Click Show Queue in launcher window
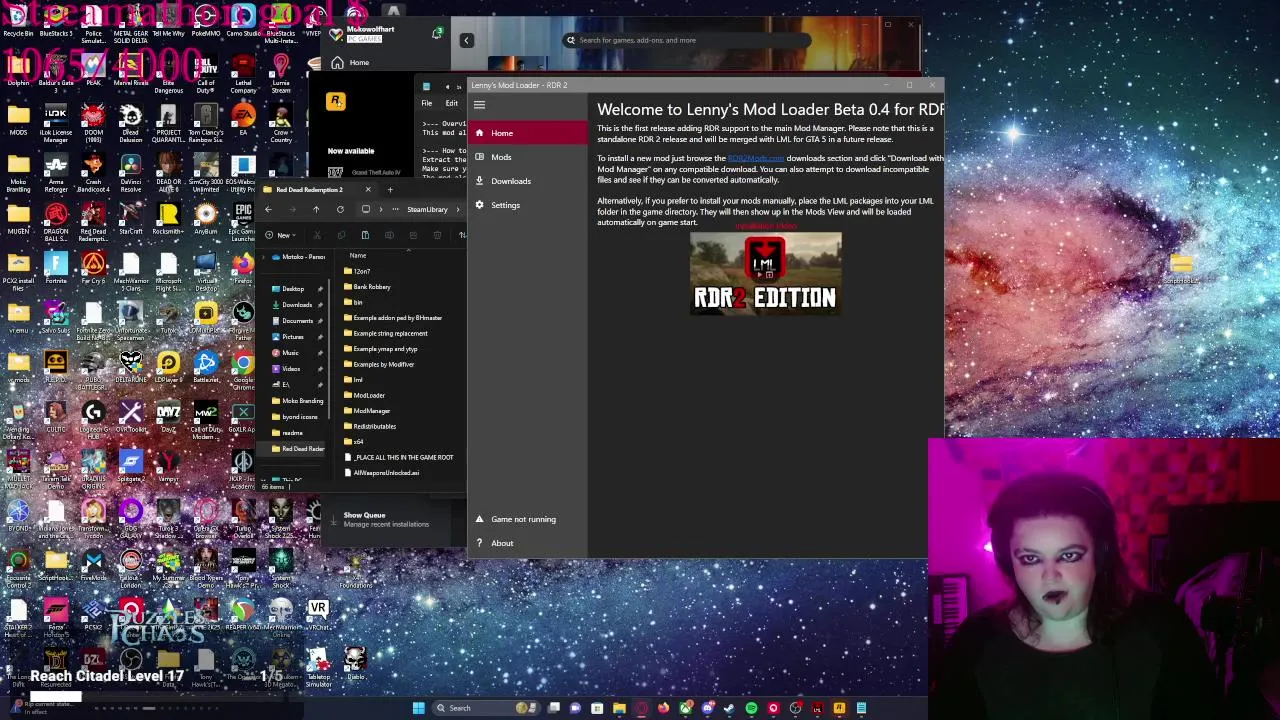The height and width of the screenshot is (720, 1280). [364, 516]
